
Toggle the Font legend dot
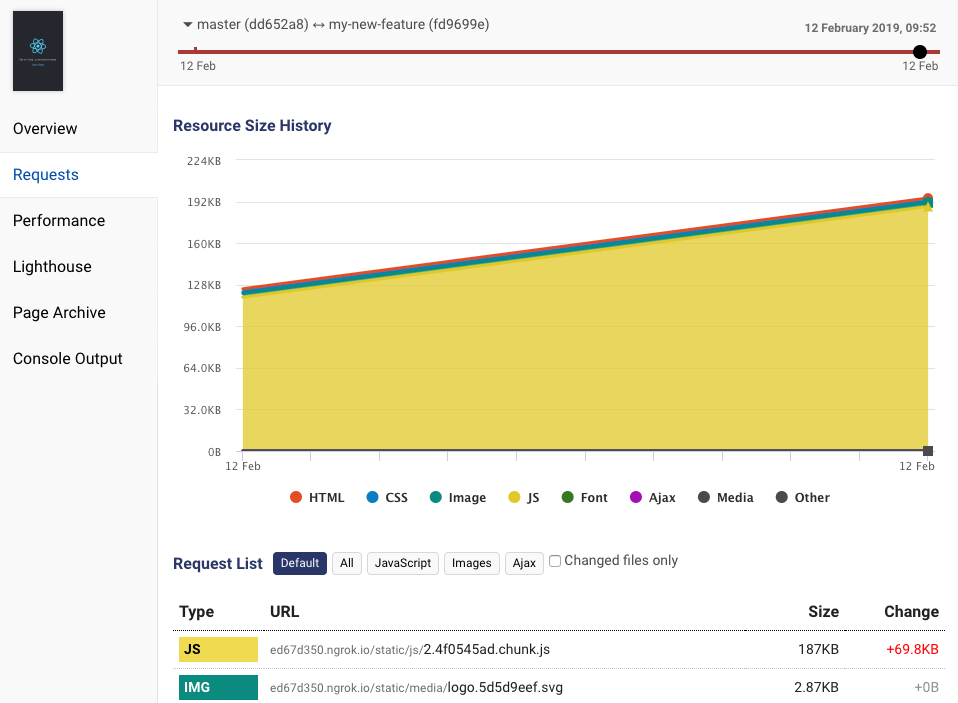coord(568,497)
